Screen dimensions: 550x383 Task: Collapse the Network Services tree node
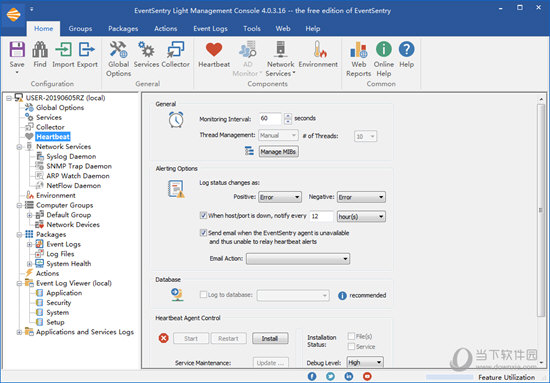(x=19, y=147)
